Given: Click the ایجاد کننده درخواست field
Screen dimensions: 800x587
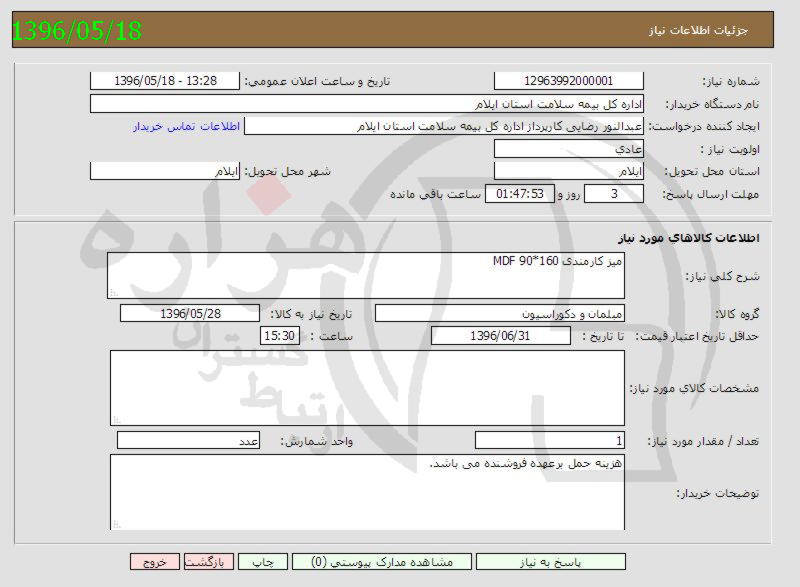Looking at the screenshot, I should point(445,127).
